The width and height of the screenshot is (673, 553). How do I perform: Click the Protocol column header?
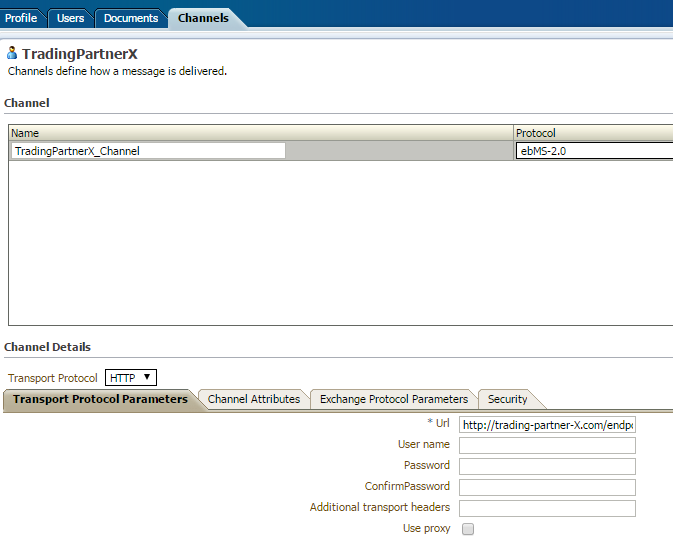coord(594,133)
